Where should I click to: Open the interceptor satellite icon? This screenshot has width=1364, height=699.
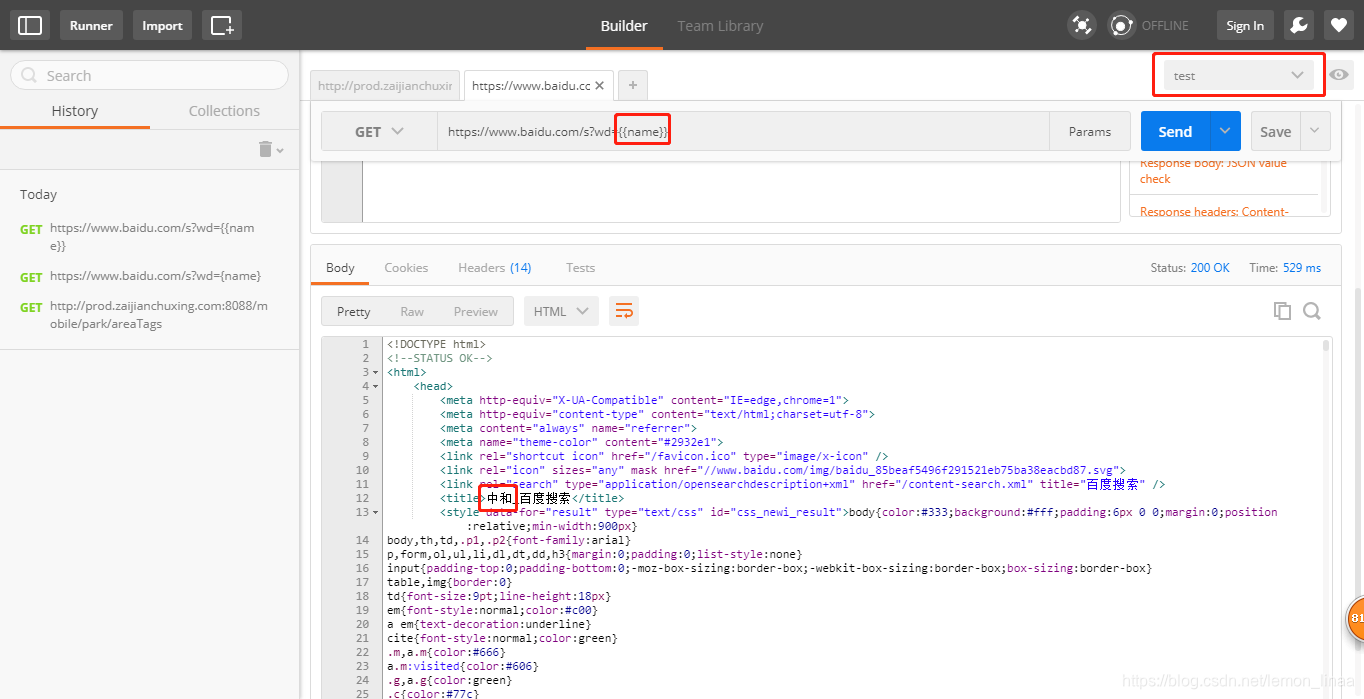tap(1082, 25)
